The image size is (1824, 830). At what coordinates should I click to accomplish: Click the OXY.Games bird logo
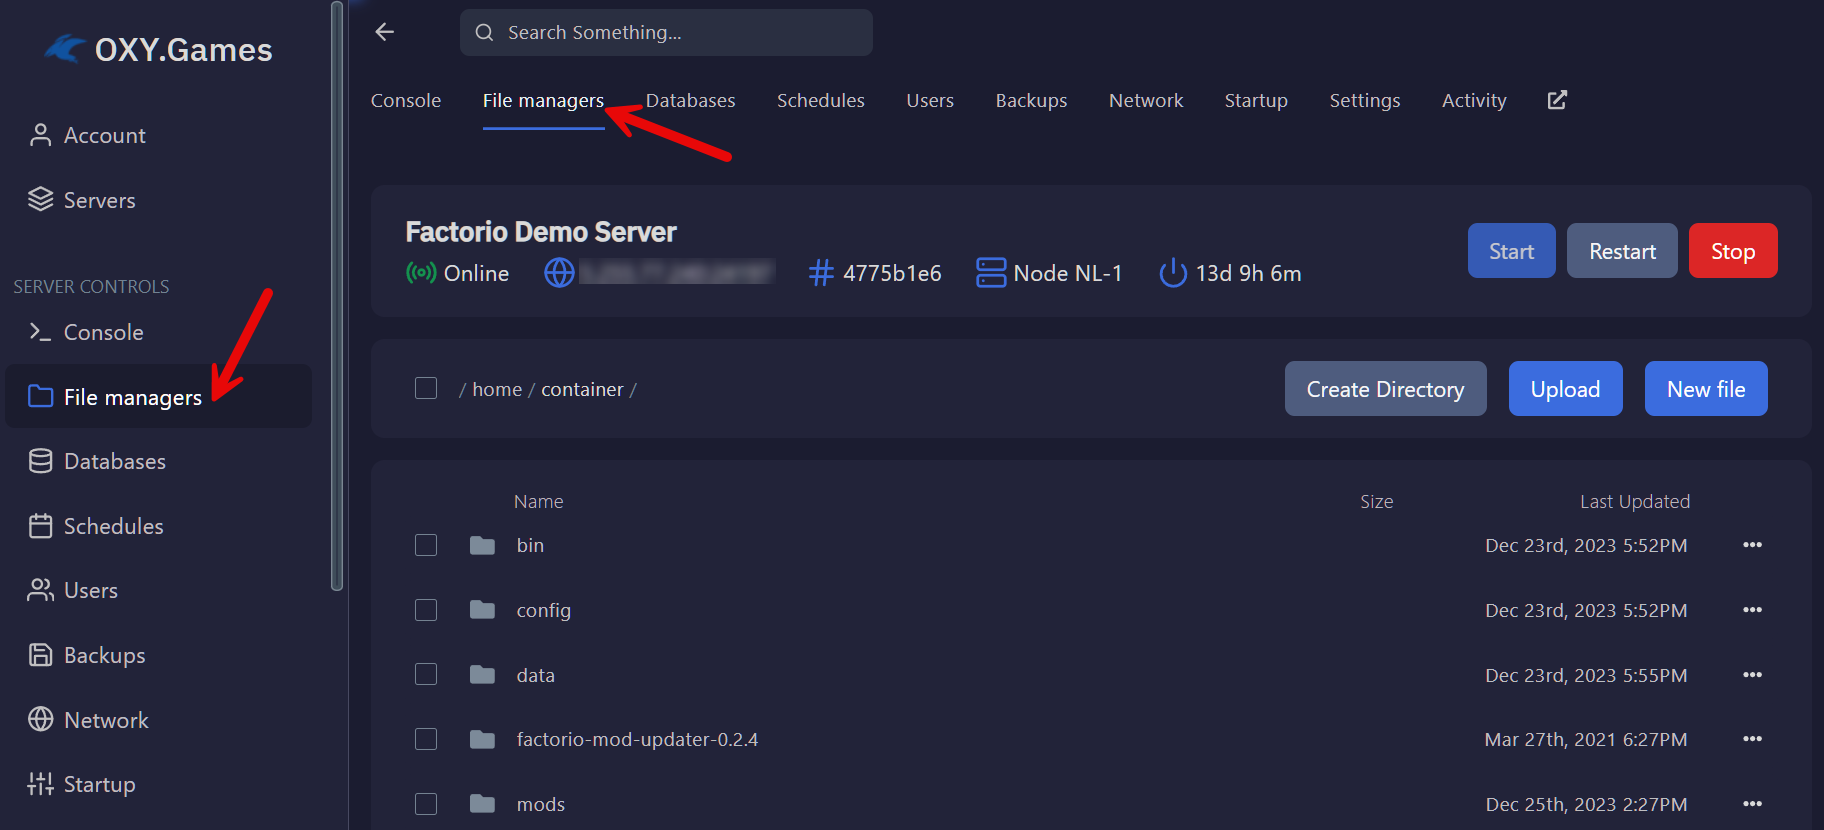(x=66, y=48)
